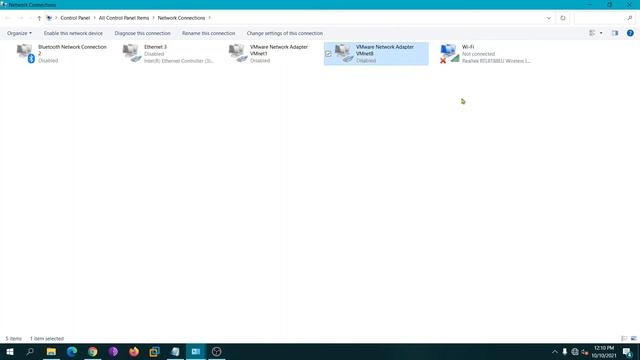Click Change settings of this connection
Viewport: 640px width, 360px height.
[x=284, y=33]
